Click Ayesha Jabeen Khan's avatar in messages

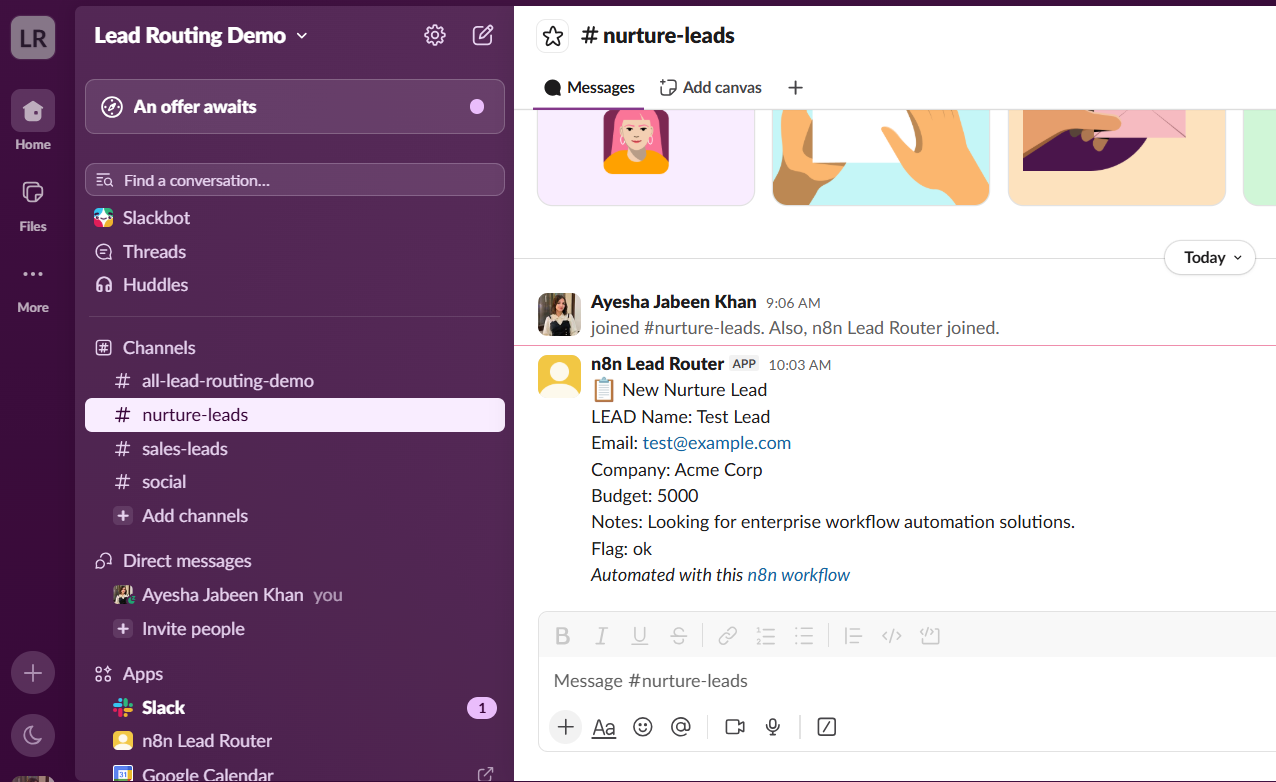(x=559, y=314)
